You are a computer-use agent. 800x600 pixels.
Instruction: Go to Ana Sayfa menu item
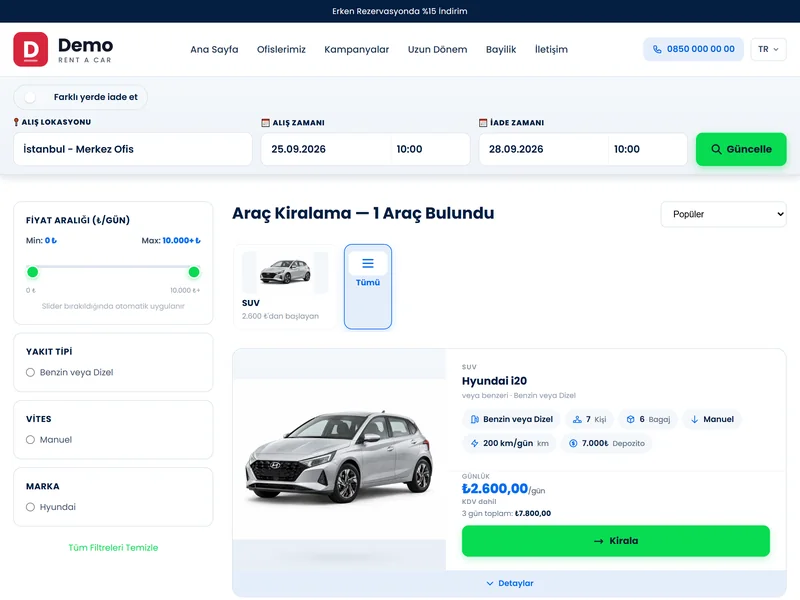214,49
